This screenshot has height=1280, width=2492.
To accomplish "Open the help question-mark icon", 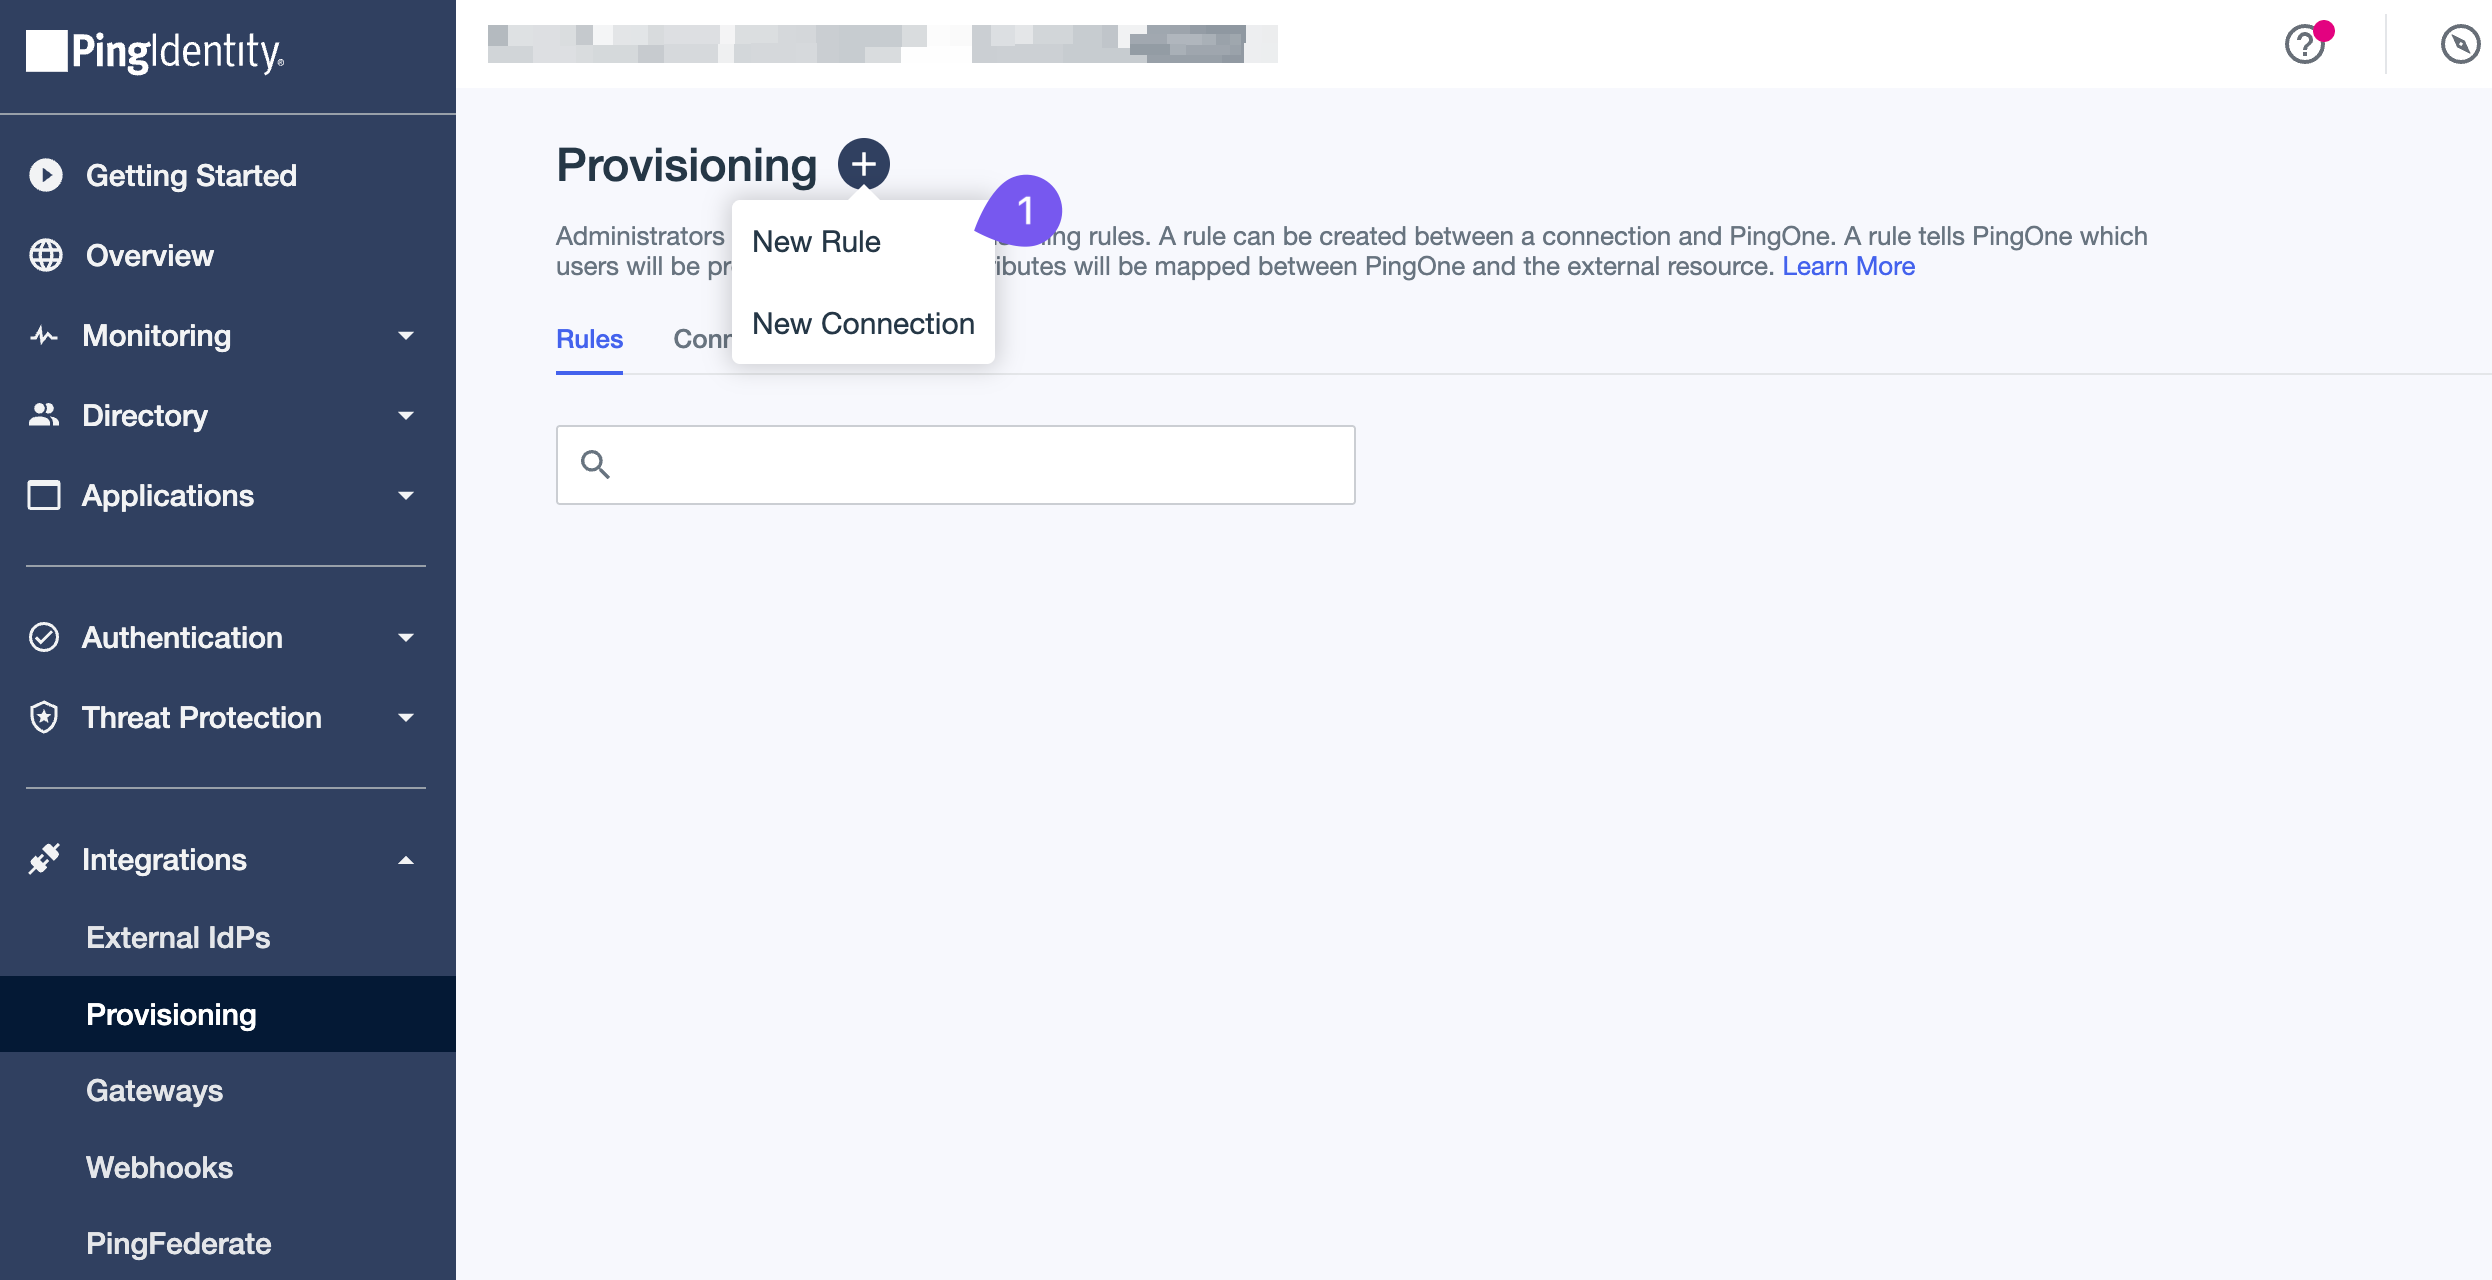I will point(2303,44).
